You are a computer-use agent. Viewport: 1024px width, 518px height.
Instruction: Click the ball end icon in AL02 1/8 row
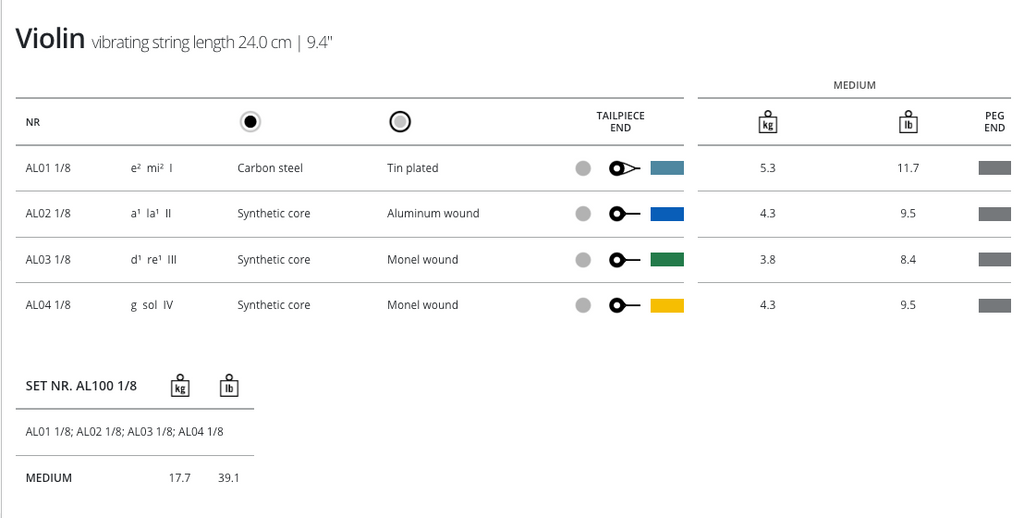[625, 214]
